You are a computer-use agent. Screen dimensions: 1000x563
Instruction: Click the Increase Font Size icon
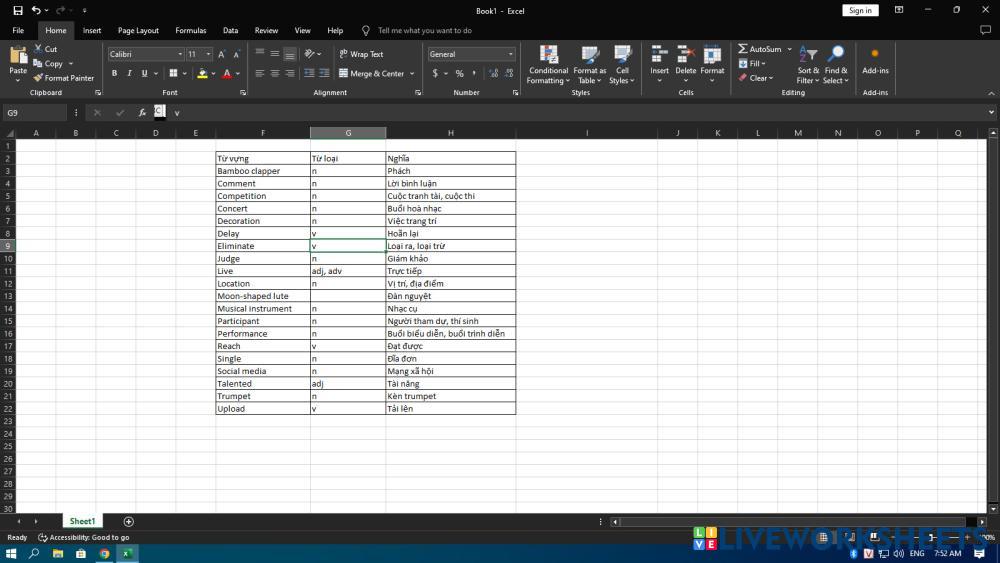[222, 54]
